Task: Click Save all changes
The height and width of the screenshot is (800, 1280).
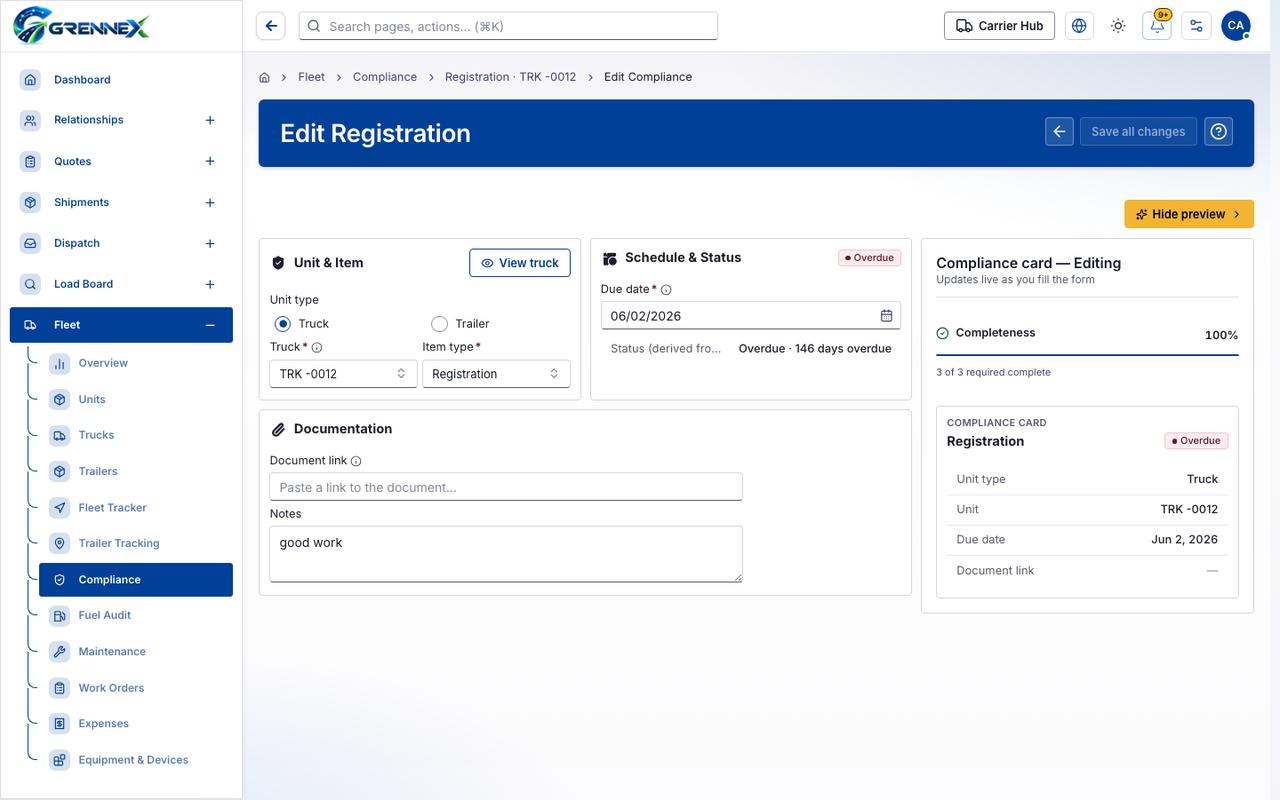Action: [x=1138, y=131]
